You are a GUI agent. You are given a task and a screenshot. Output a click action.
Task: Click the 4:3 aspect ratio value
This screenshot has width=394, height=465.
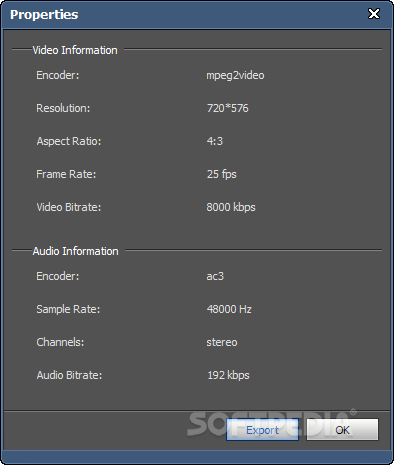coord(215,141)
